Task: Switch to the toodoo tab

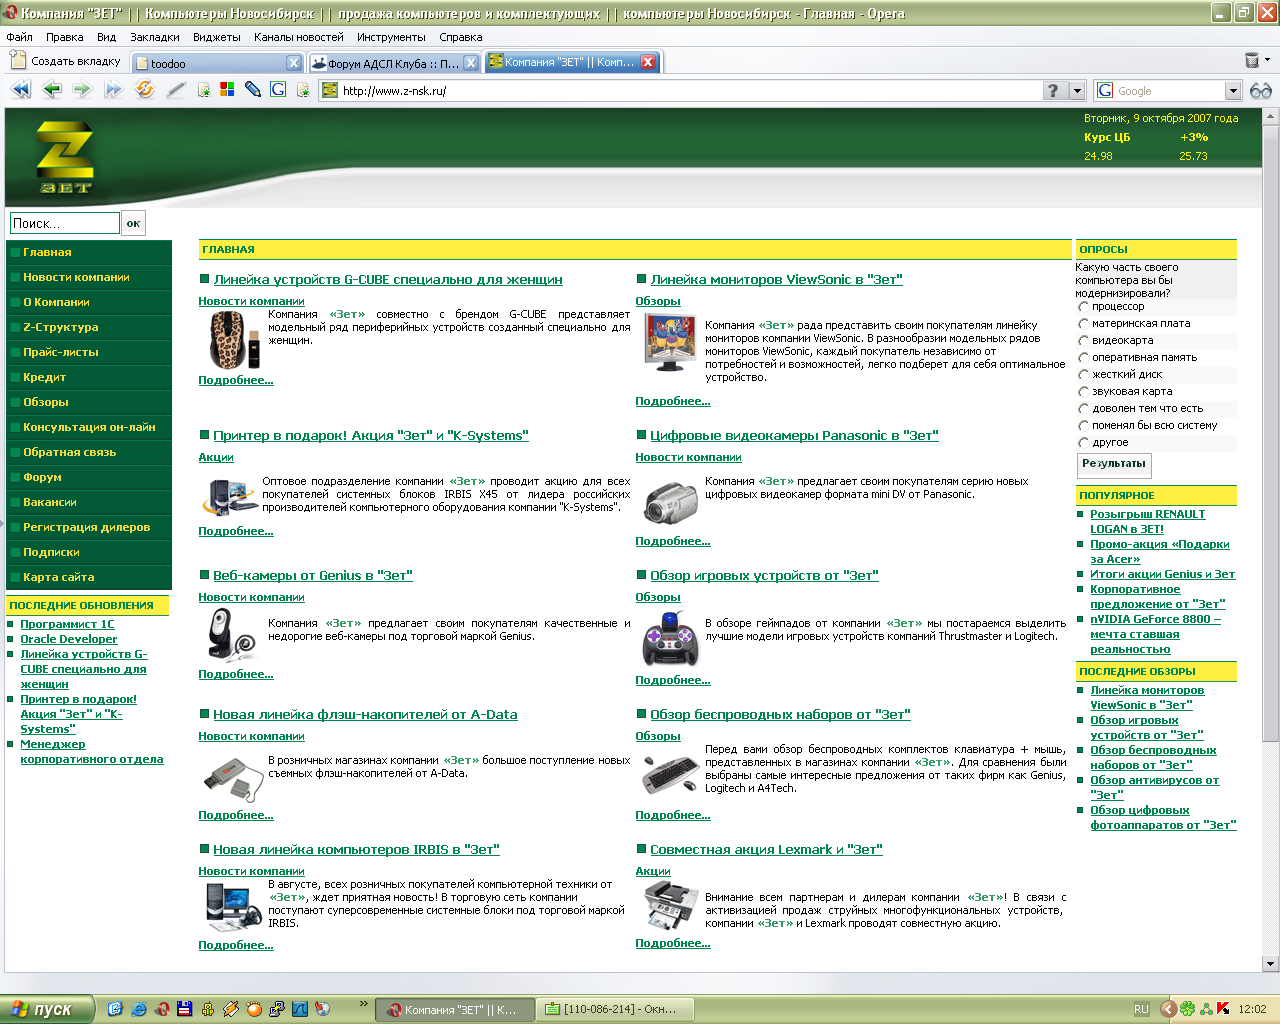Action: pos(216,63)
